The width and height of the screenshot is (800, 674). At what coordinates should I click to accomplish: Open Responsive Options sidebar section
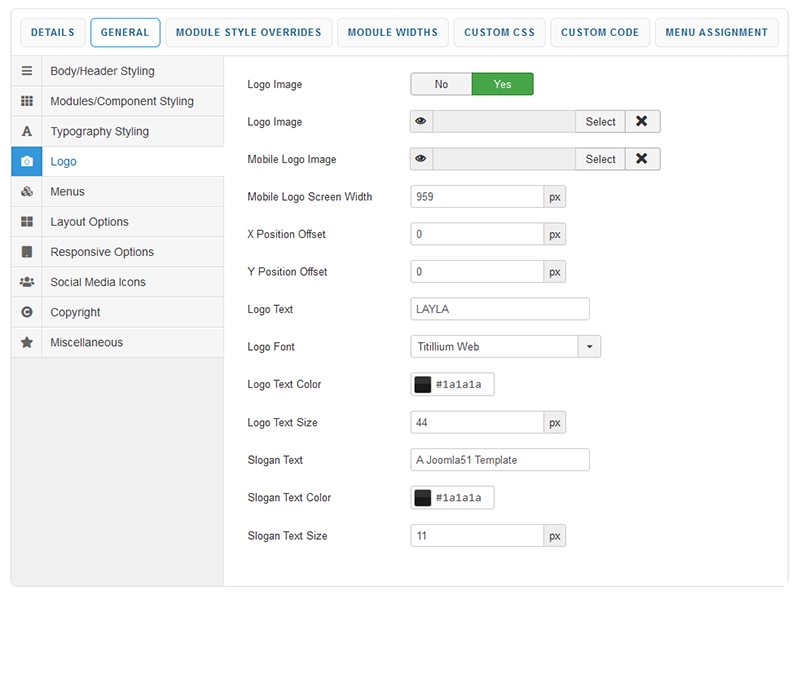coord(102,252)
